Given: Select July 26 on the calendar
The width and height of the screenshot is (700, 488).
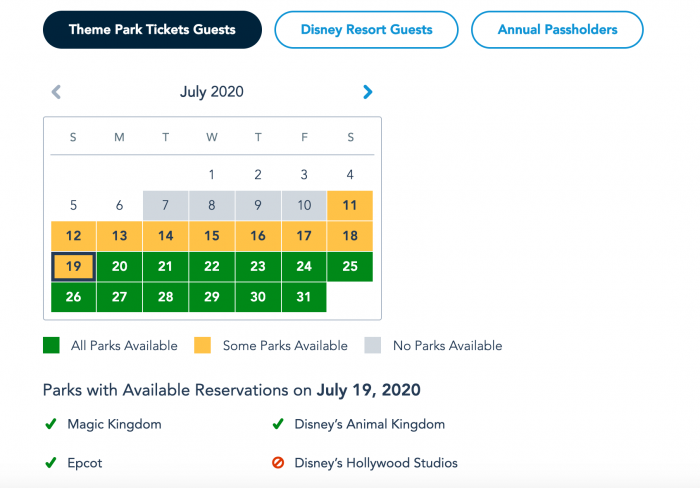Looking at the screenshot, I should pyautogui.click(x=73, y=297).
